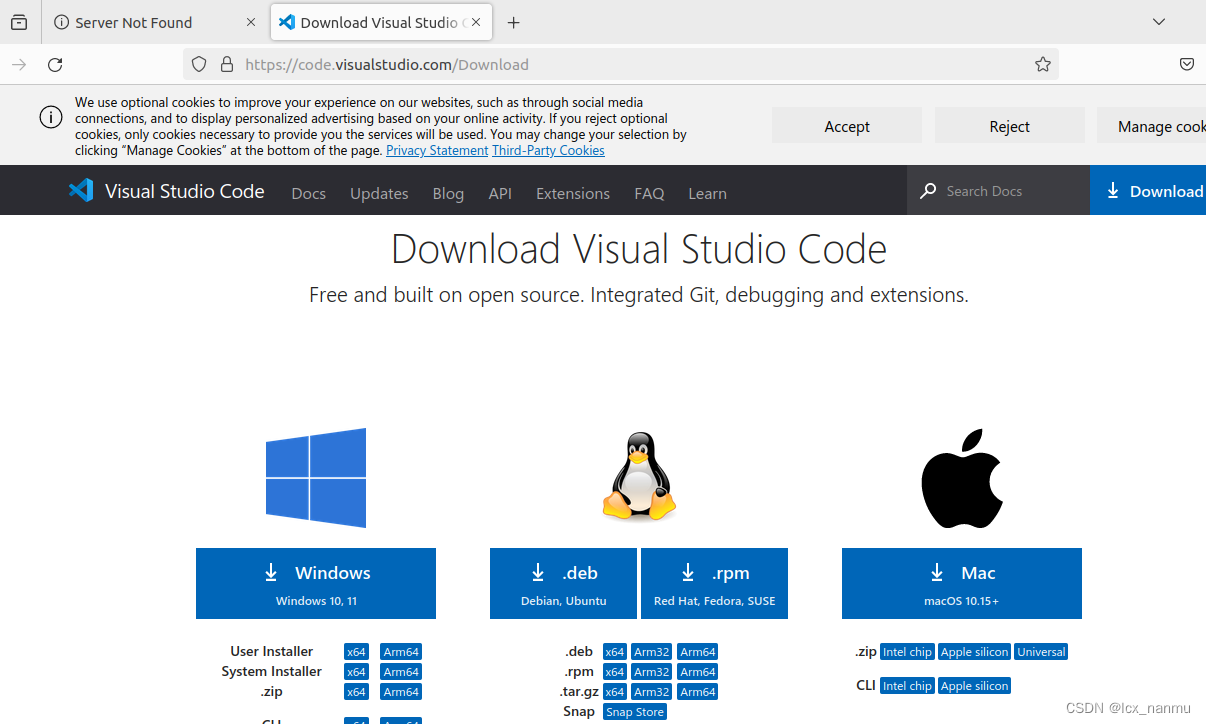Screen dimensions: 1206x724
Task: Select System Installer Arm64 for Windows
Action: point(401,672)
